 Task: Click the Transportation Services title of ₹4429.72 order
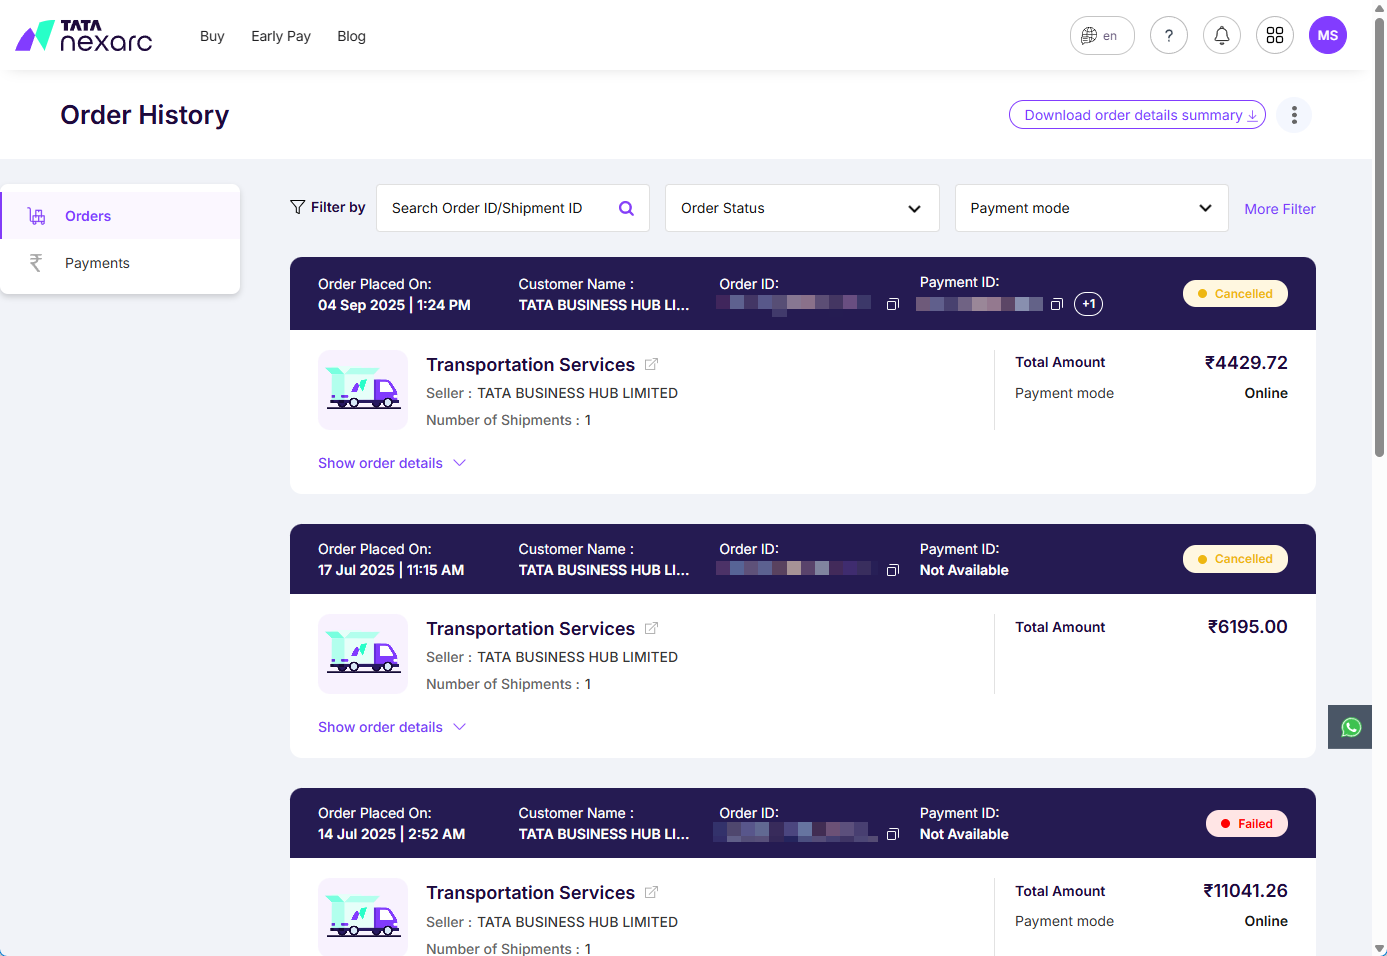530,365
